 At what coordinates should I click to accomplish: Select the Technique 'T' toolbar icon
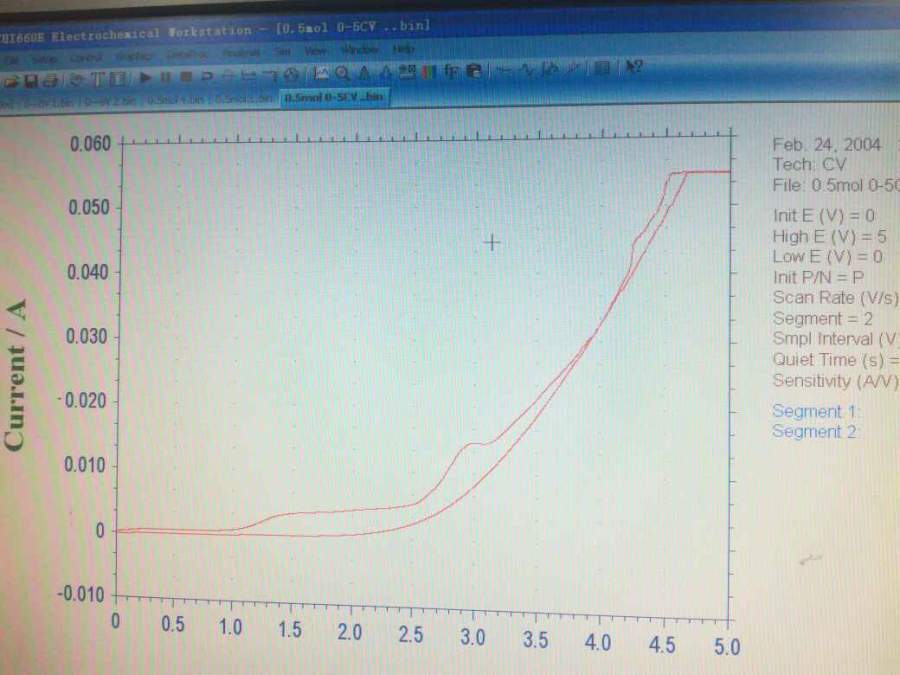[x=98, y=79]
